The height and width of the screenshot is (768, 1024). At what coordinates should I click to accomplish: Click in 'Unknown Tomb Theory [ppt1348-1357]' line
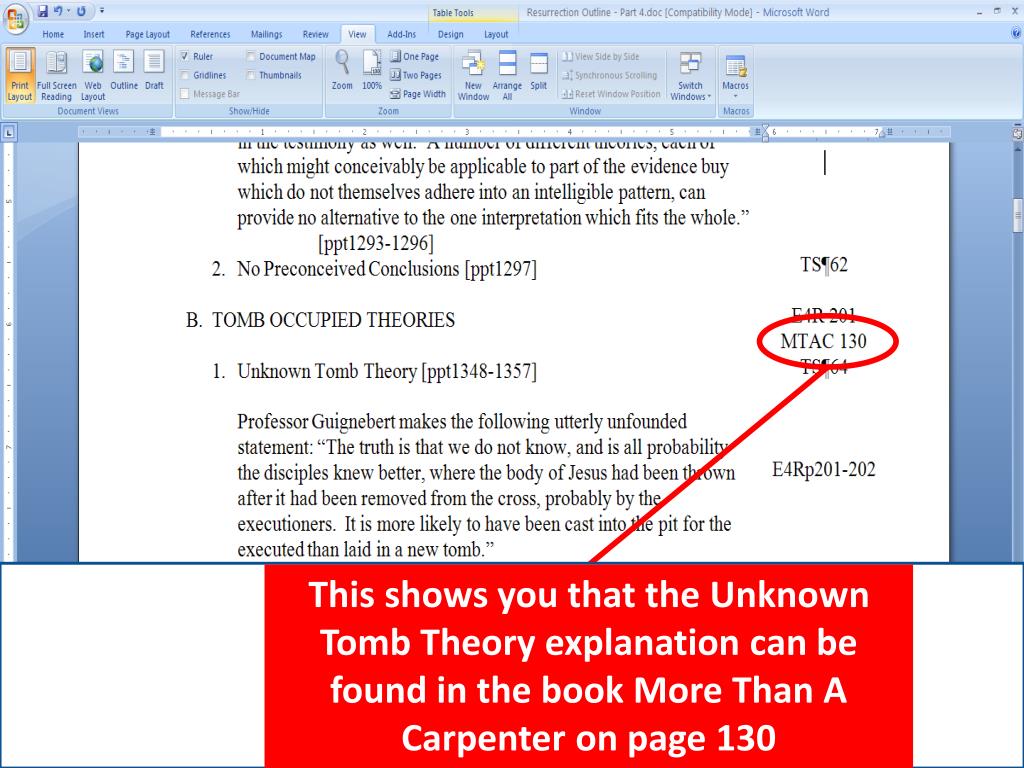point(387,371)
